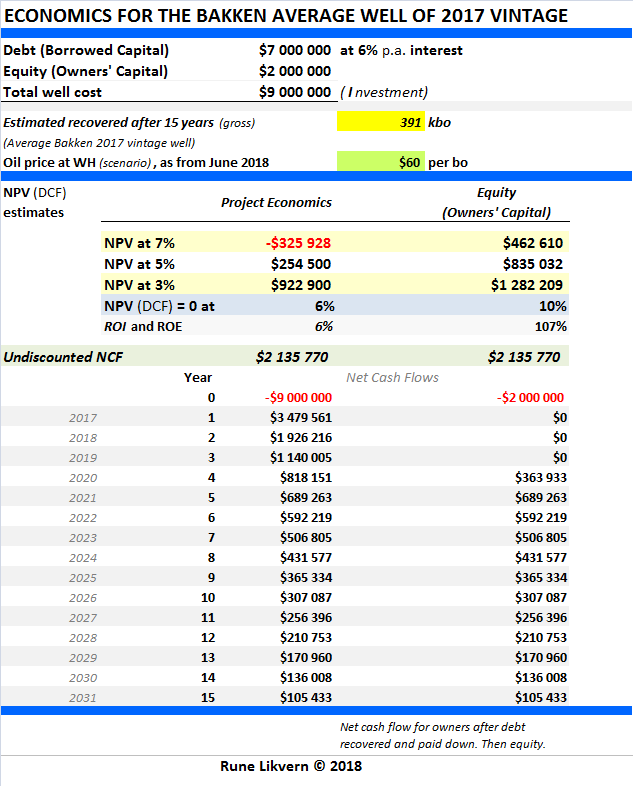
Task: Select the year 4 equity cash flow $363 933
Action: pyautogui.click(x=533, y=477)
